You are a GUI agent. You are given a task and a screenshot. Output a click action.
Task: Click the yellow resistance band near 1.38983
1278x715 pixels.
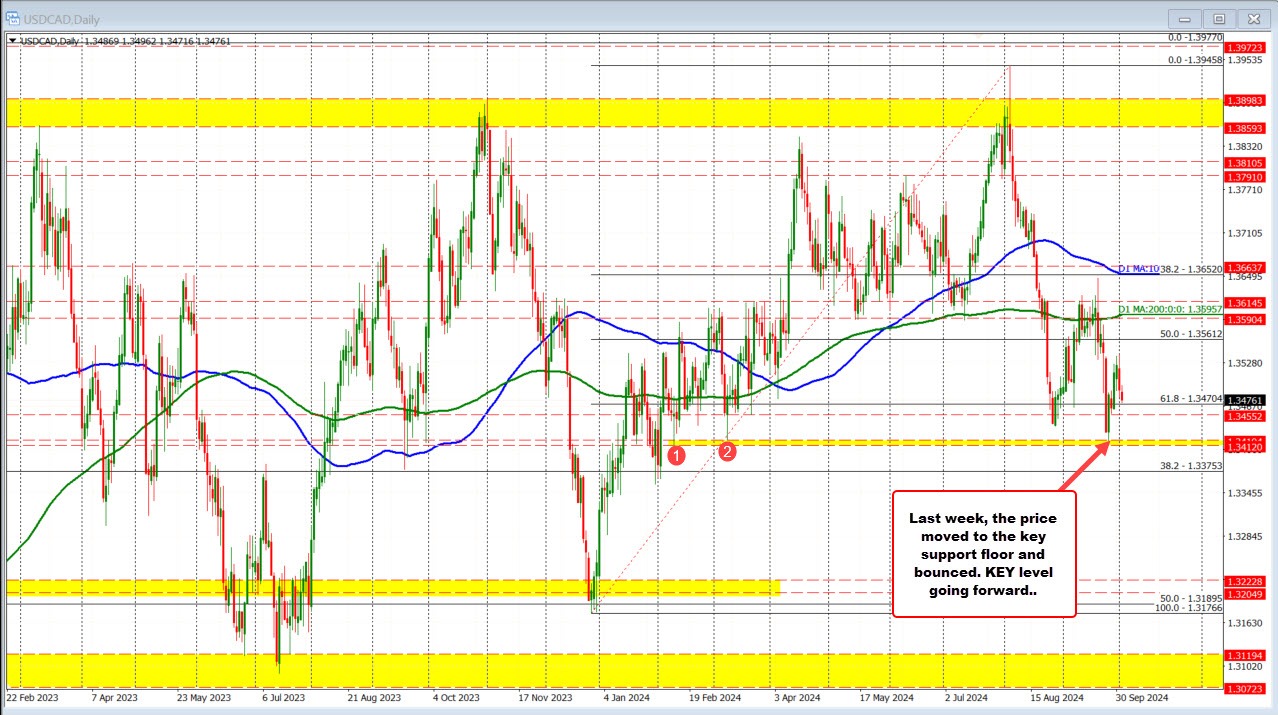(x=600, y=110)
